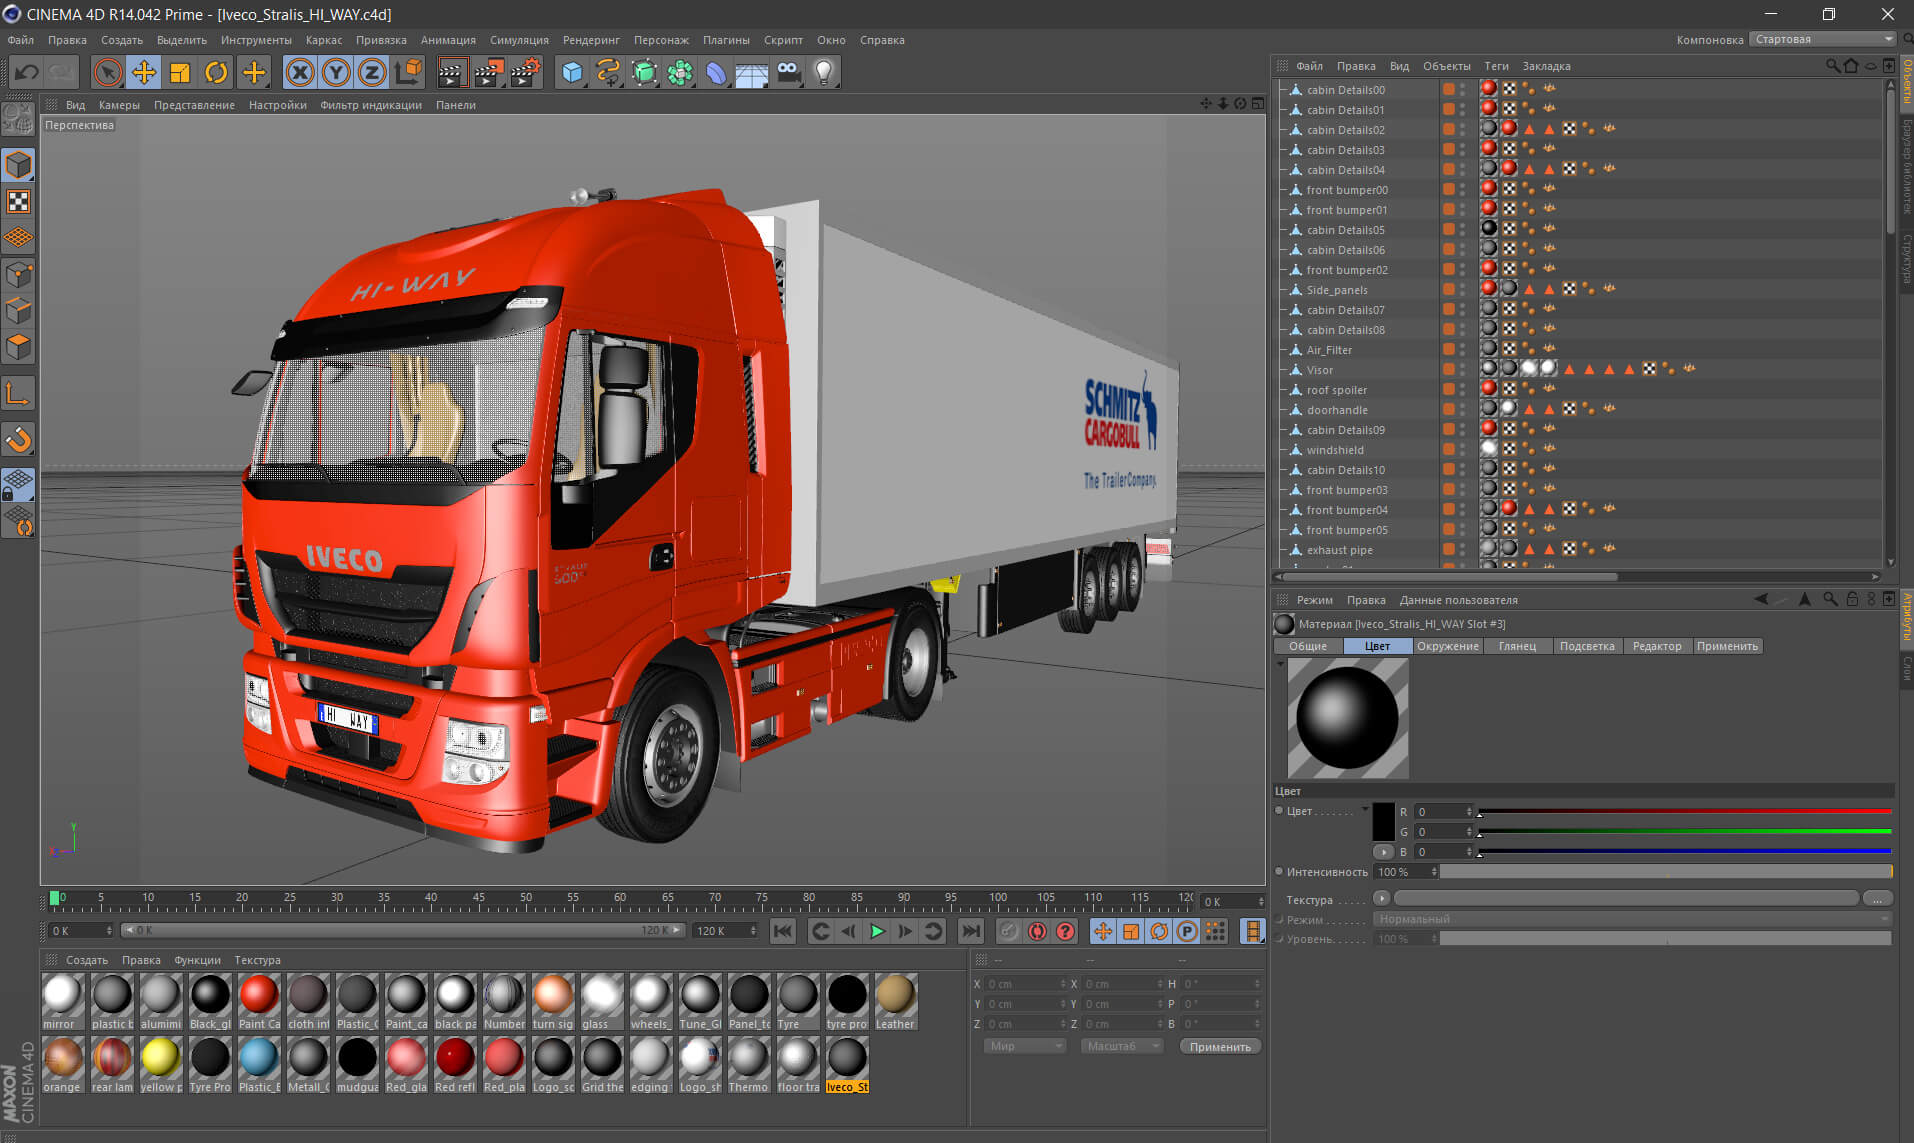Image resolution: width=1914 pixels, height=1143 pixels.
Task: Click the Record Active Objects button
Action: pyautogui.click(x=1009, y=931)
